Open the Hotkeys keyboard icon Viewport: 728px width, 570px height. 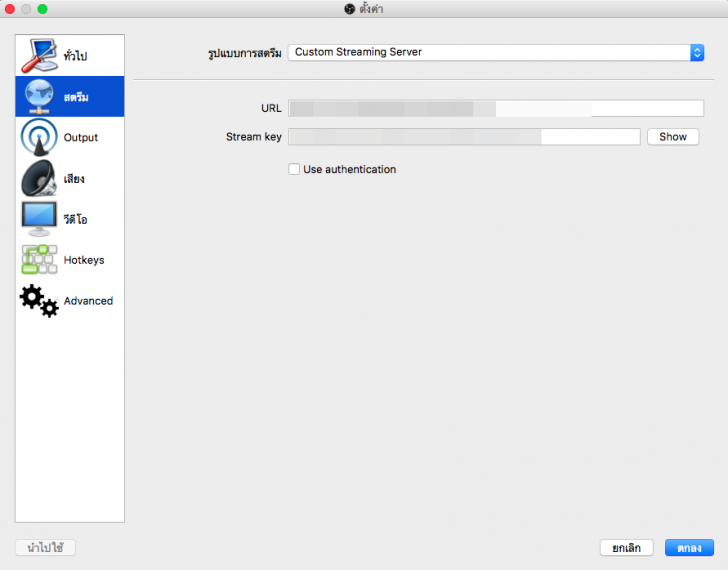click(x=39, y=259)
